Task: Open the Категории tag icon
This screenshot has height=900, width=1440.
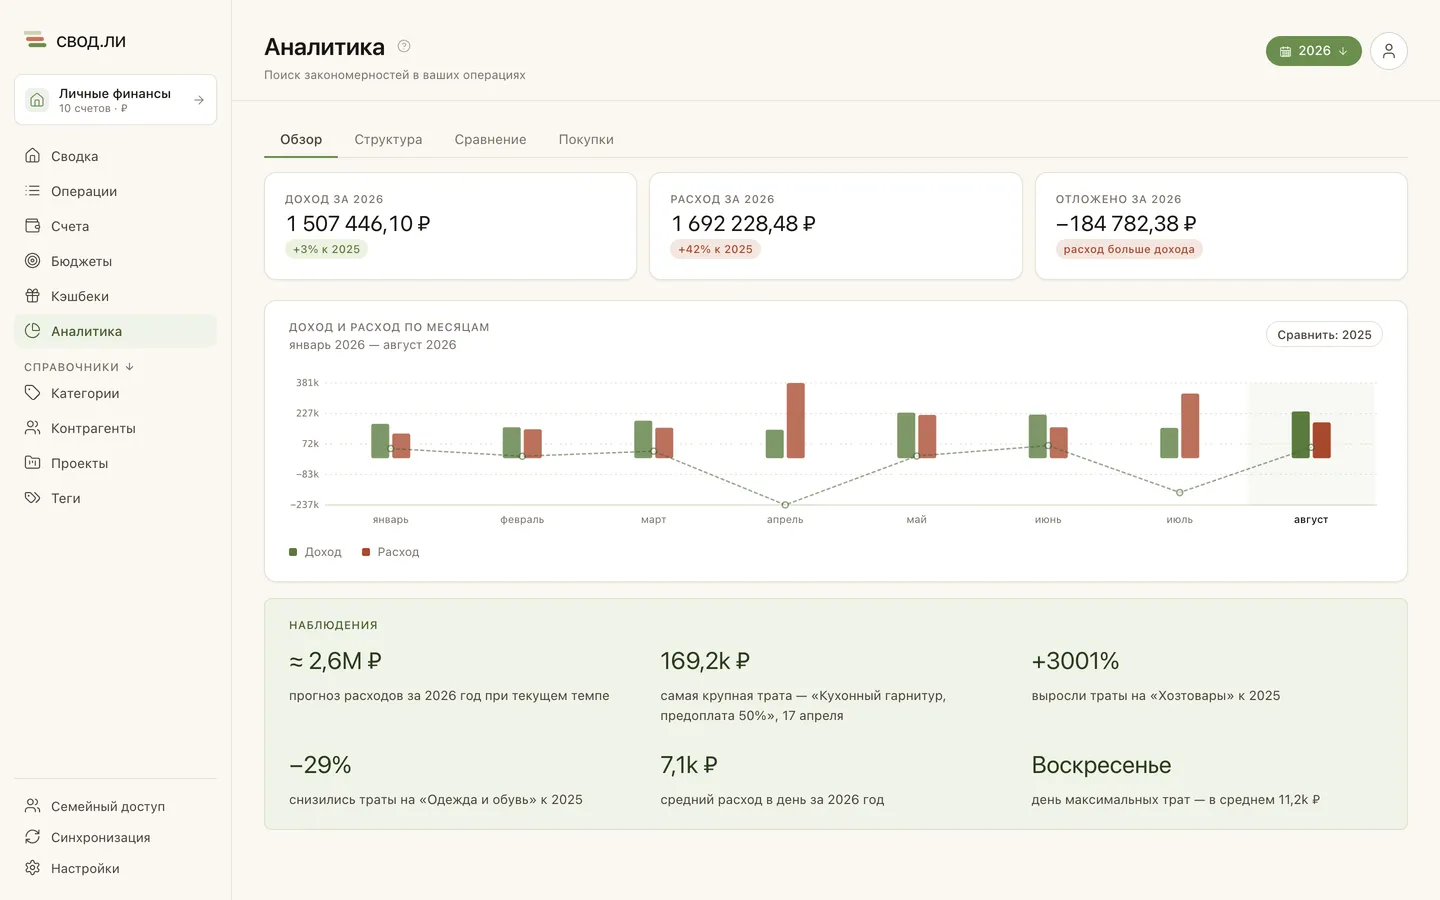Action: (x=32, y=393)
